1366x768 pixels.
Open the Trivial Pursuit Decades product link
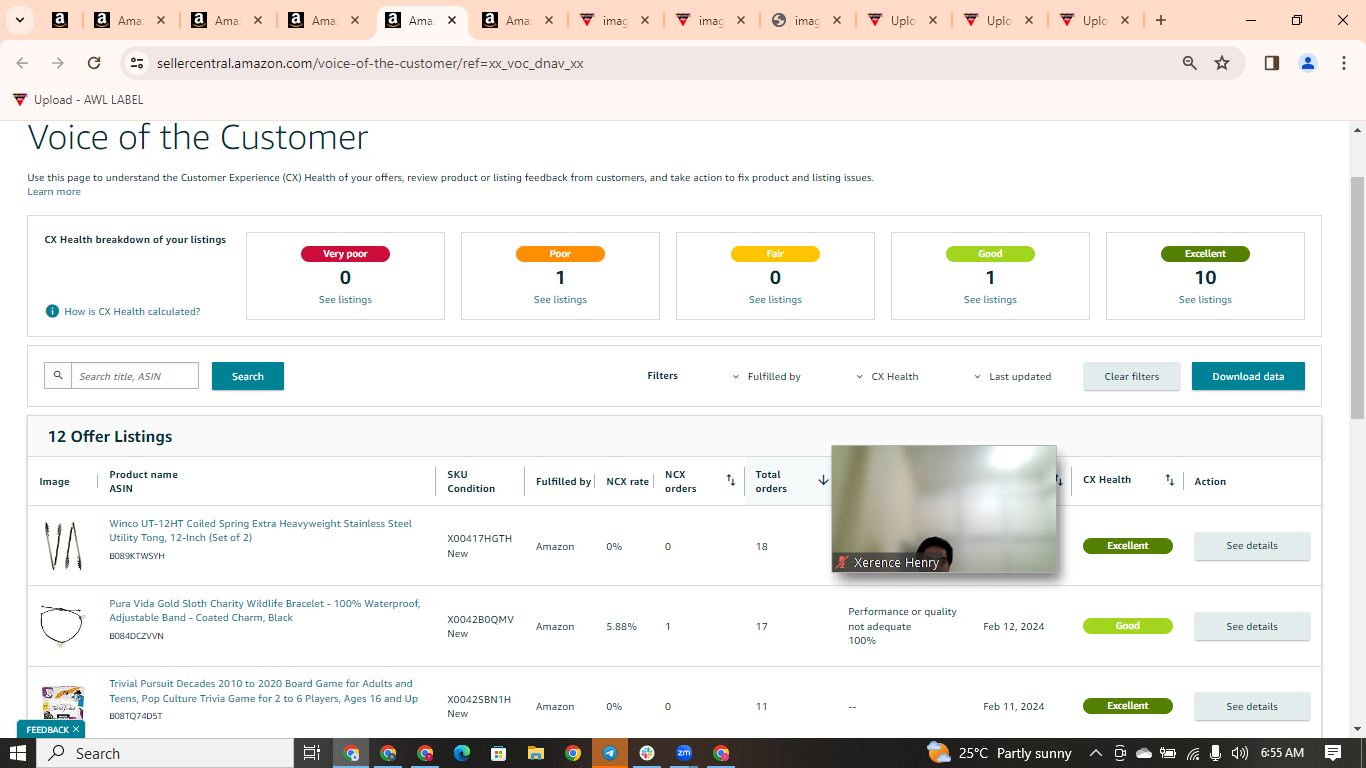(x=263, y=691)
